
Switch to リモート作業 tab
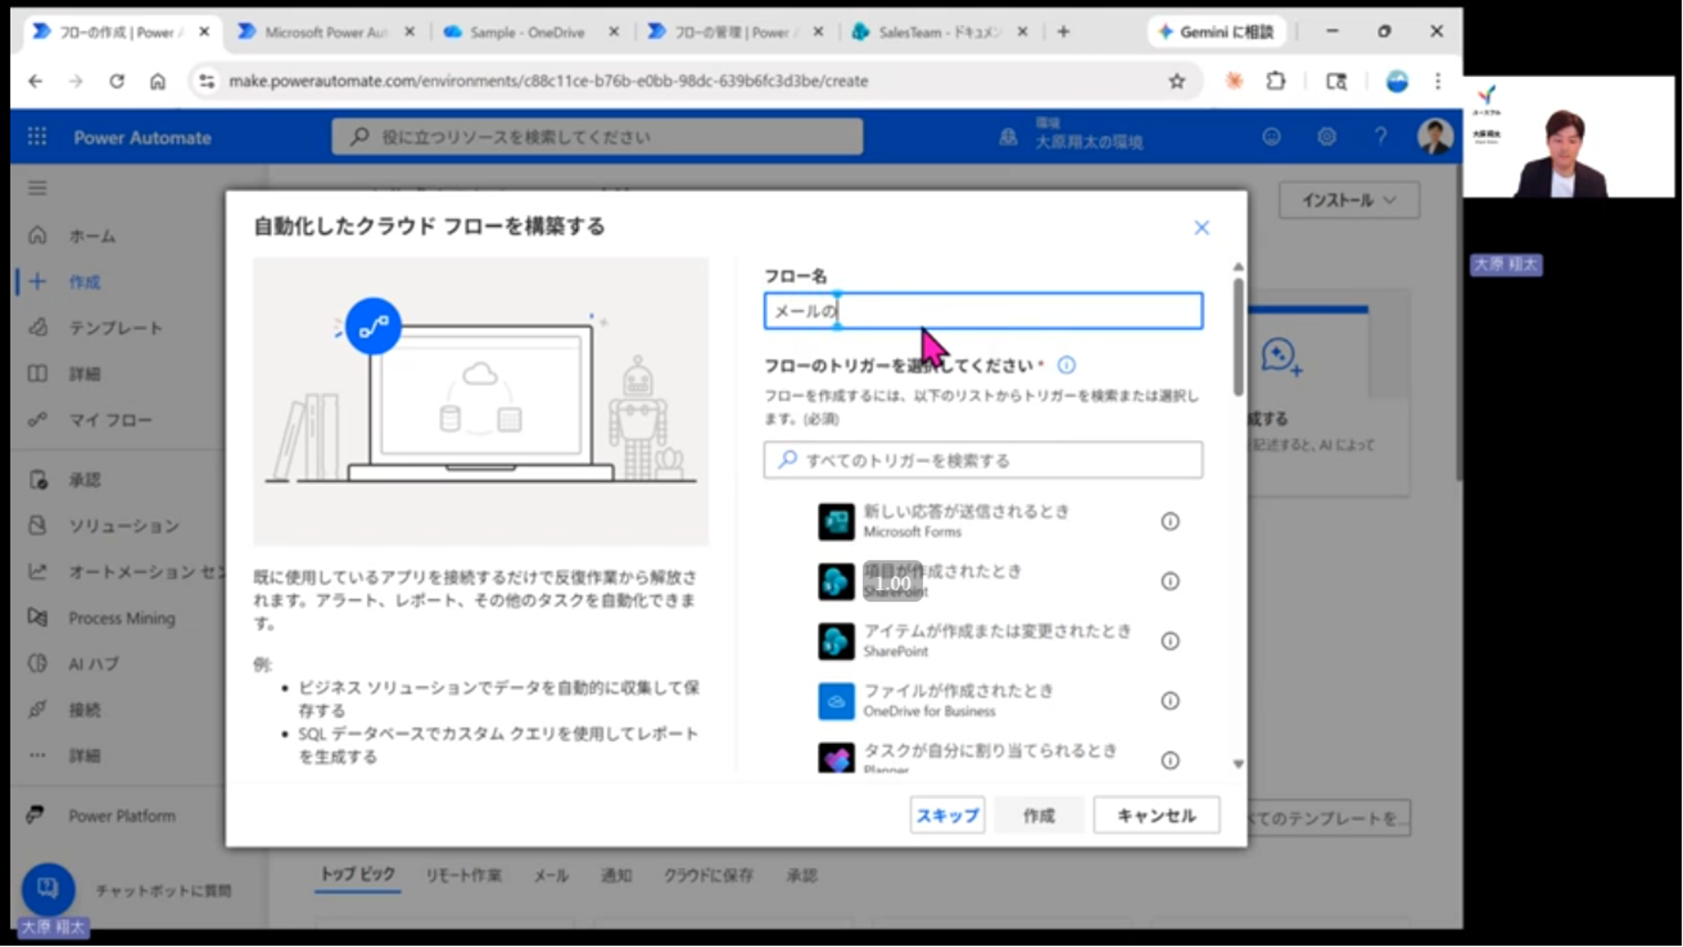click(x=463, y=875)
